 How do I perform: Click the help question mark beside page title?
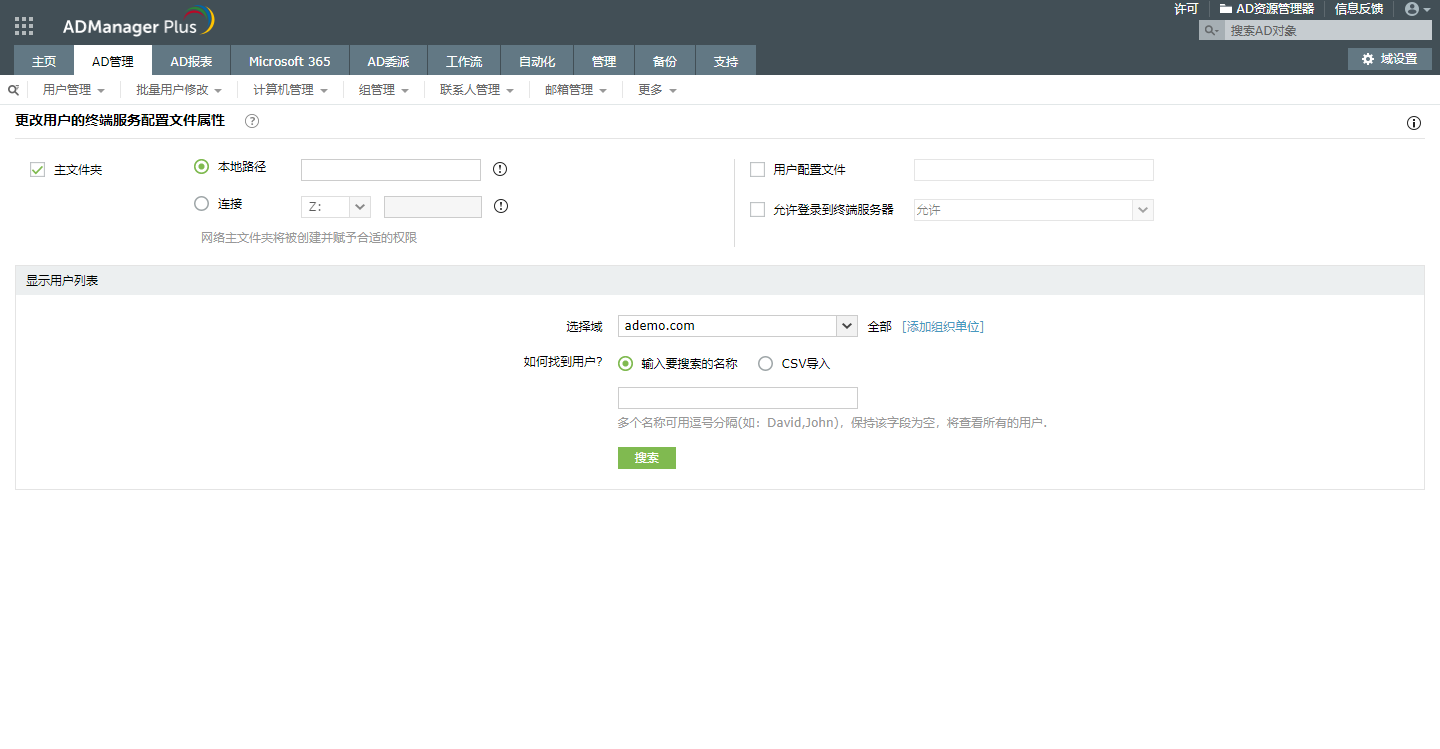tap(252, 121)
